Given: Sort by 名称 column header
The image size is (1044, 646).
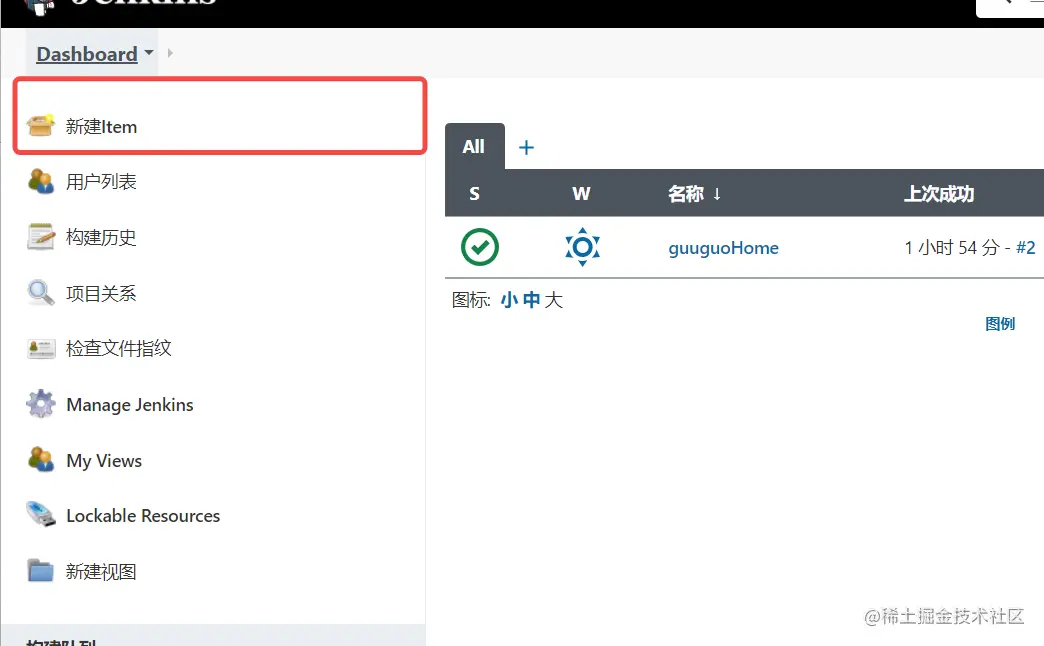Looking at the screenshot, I should 694,194.
